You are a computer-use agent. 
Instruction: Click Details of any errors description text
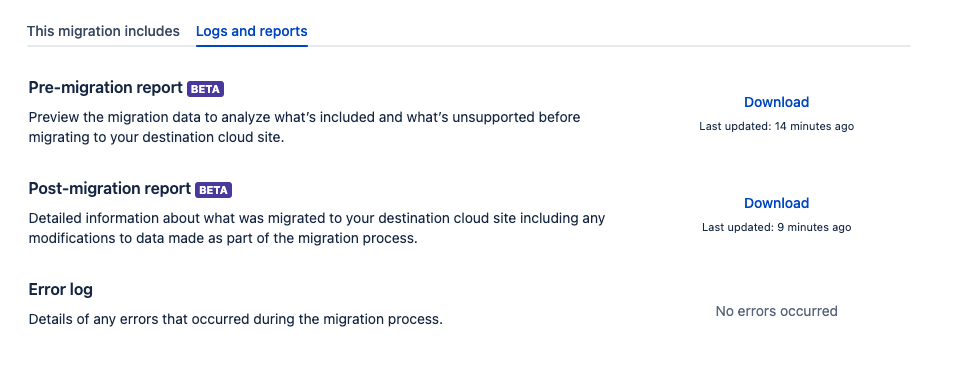pyautogui.click(x=235, y=319)
